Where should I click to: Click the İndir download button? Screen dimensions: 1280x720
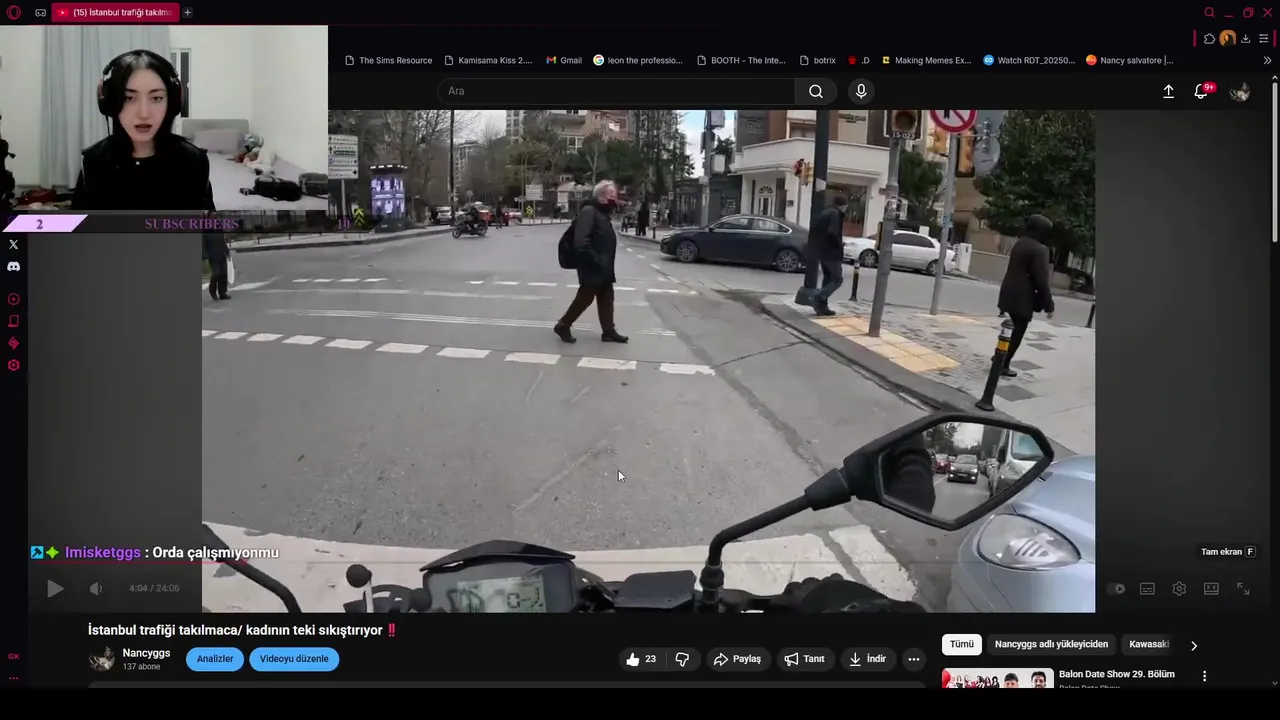(867, 659)
